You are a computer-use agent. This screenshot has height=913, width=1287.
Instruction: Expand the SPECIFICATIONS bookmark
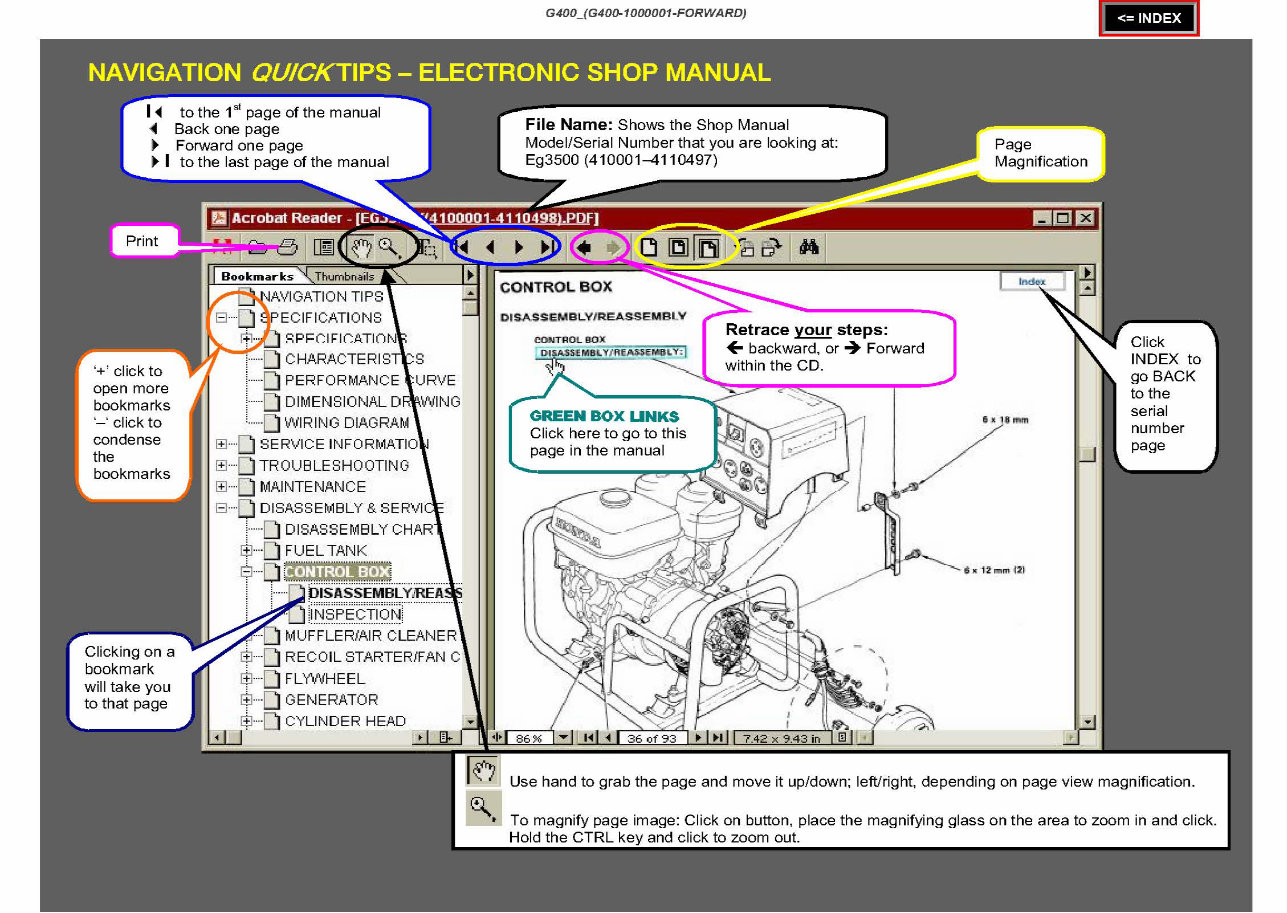point(222,317)
